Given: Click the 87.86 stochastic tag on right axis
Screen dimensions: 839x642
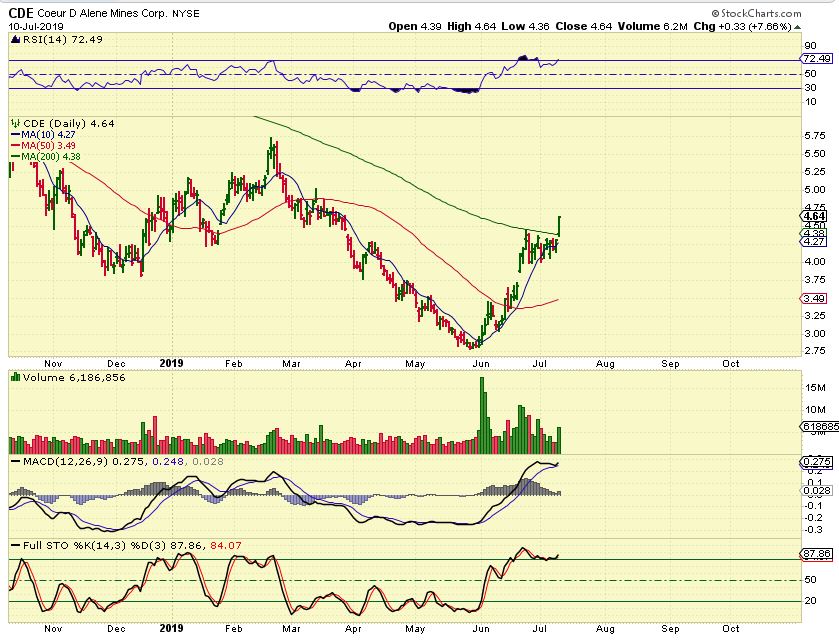Looking at the screenshot, I should (x=817, y=554).
